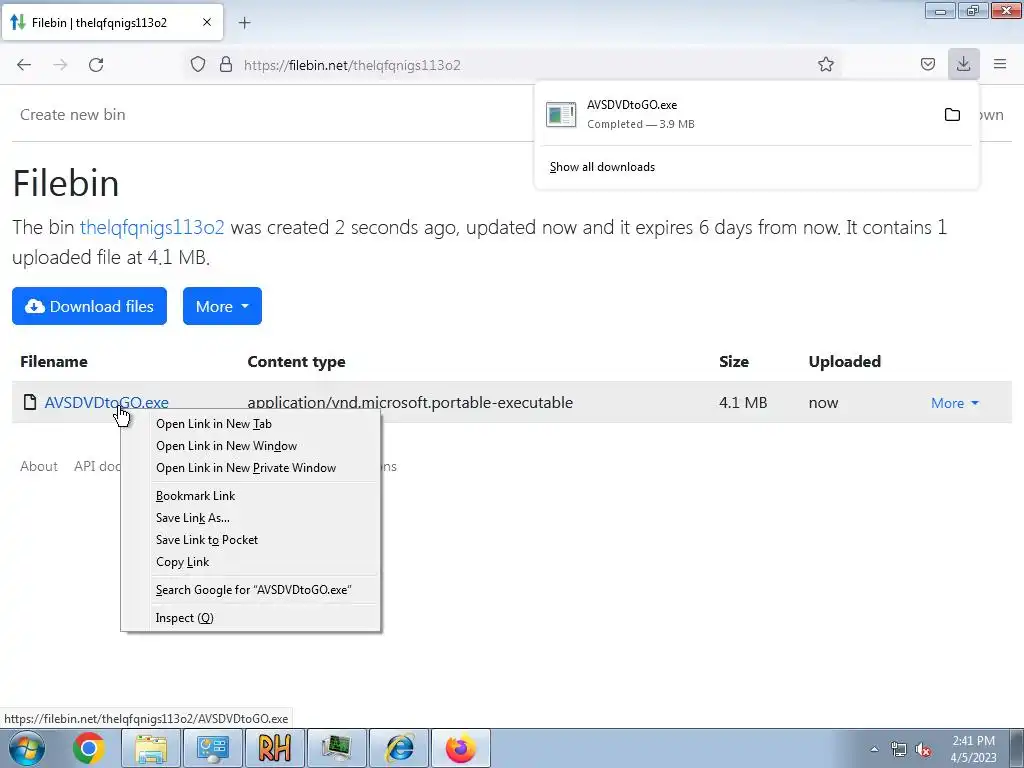Launch Internet Explorer from the taskbar

[x=398, y=748]
